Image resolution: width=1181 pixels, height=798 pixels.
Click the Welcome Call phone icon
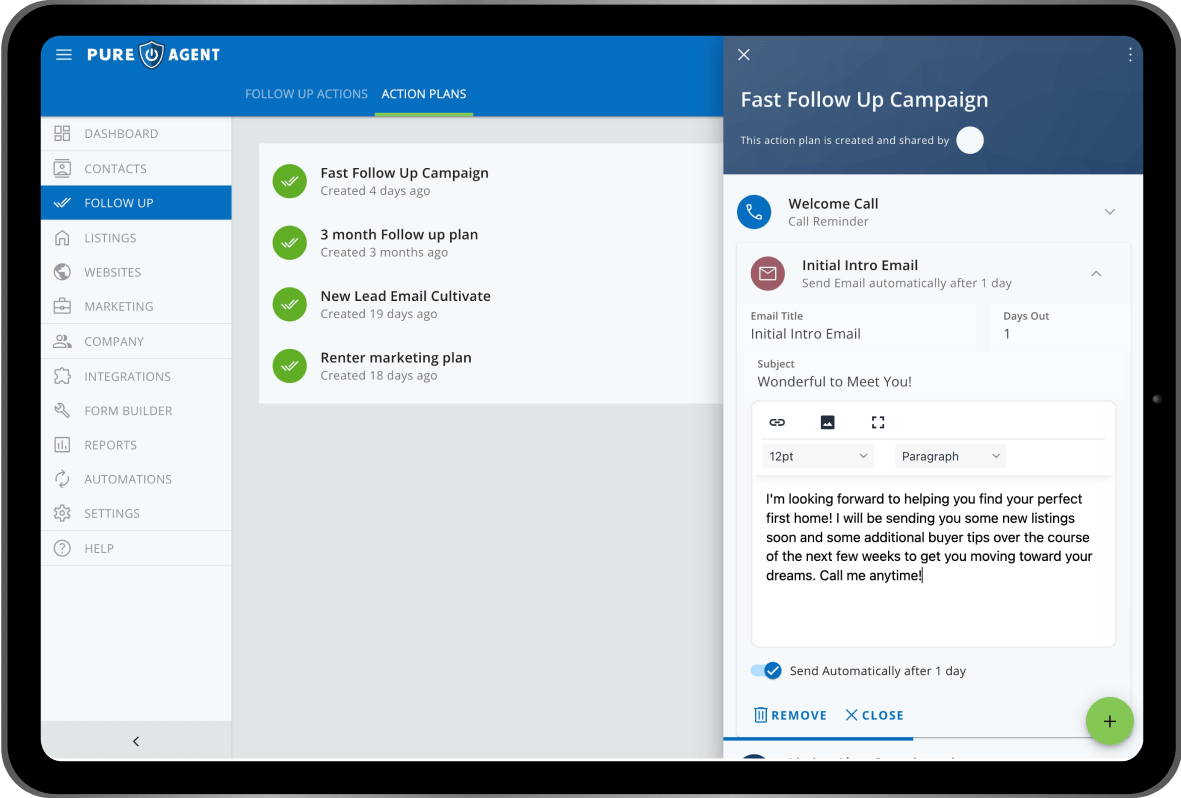(754, 212)
